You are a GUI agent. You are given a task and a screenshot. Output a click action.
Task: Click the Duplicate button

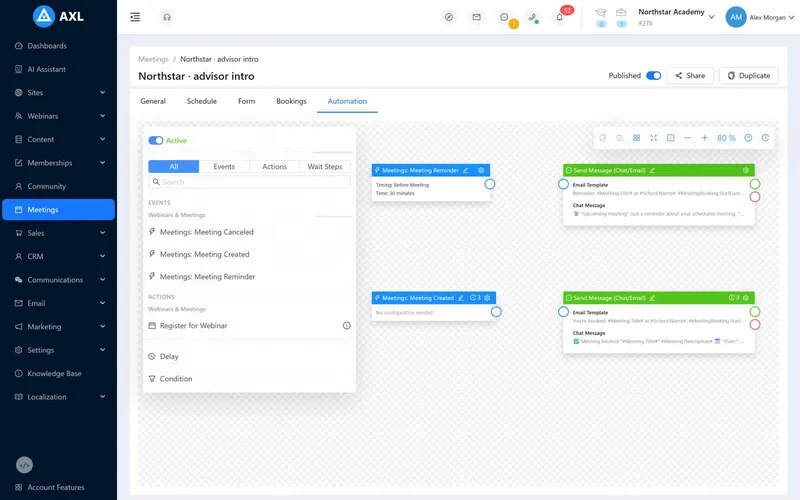(x=748, y=76)
